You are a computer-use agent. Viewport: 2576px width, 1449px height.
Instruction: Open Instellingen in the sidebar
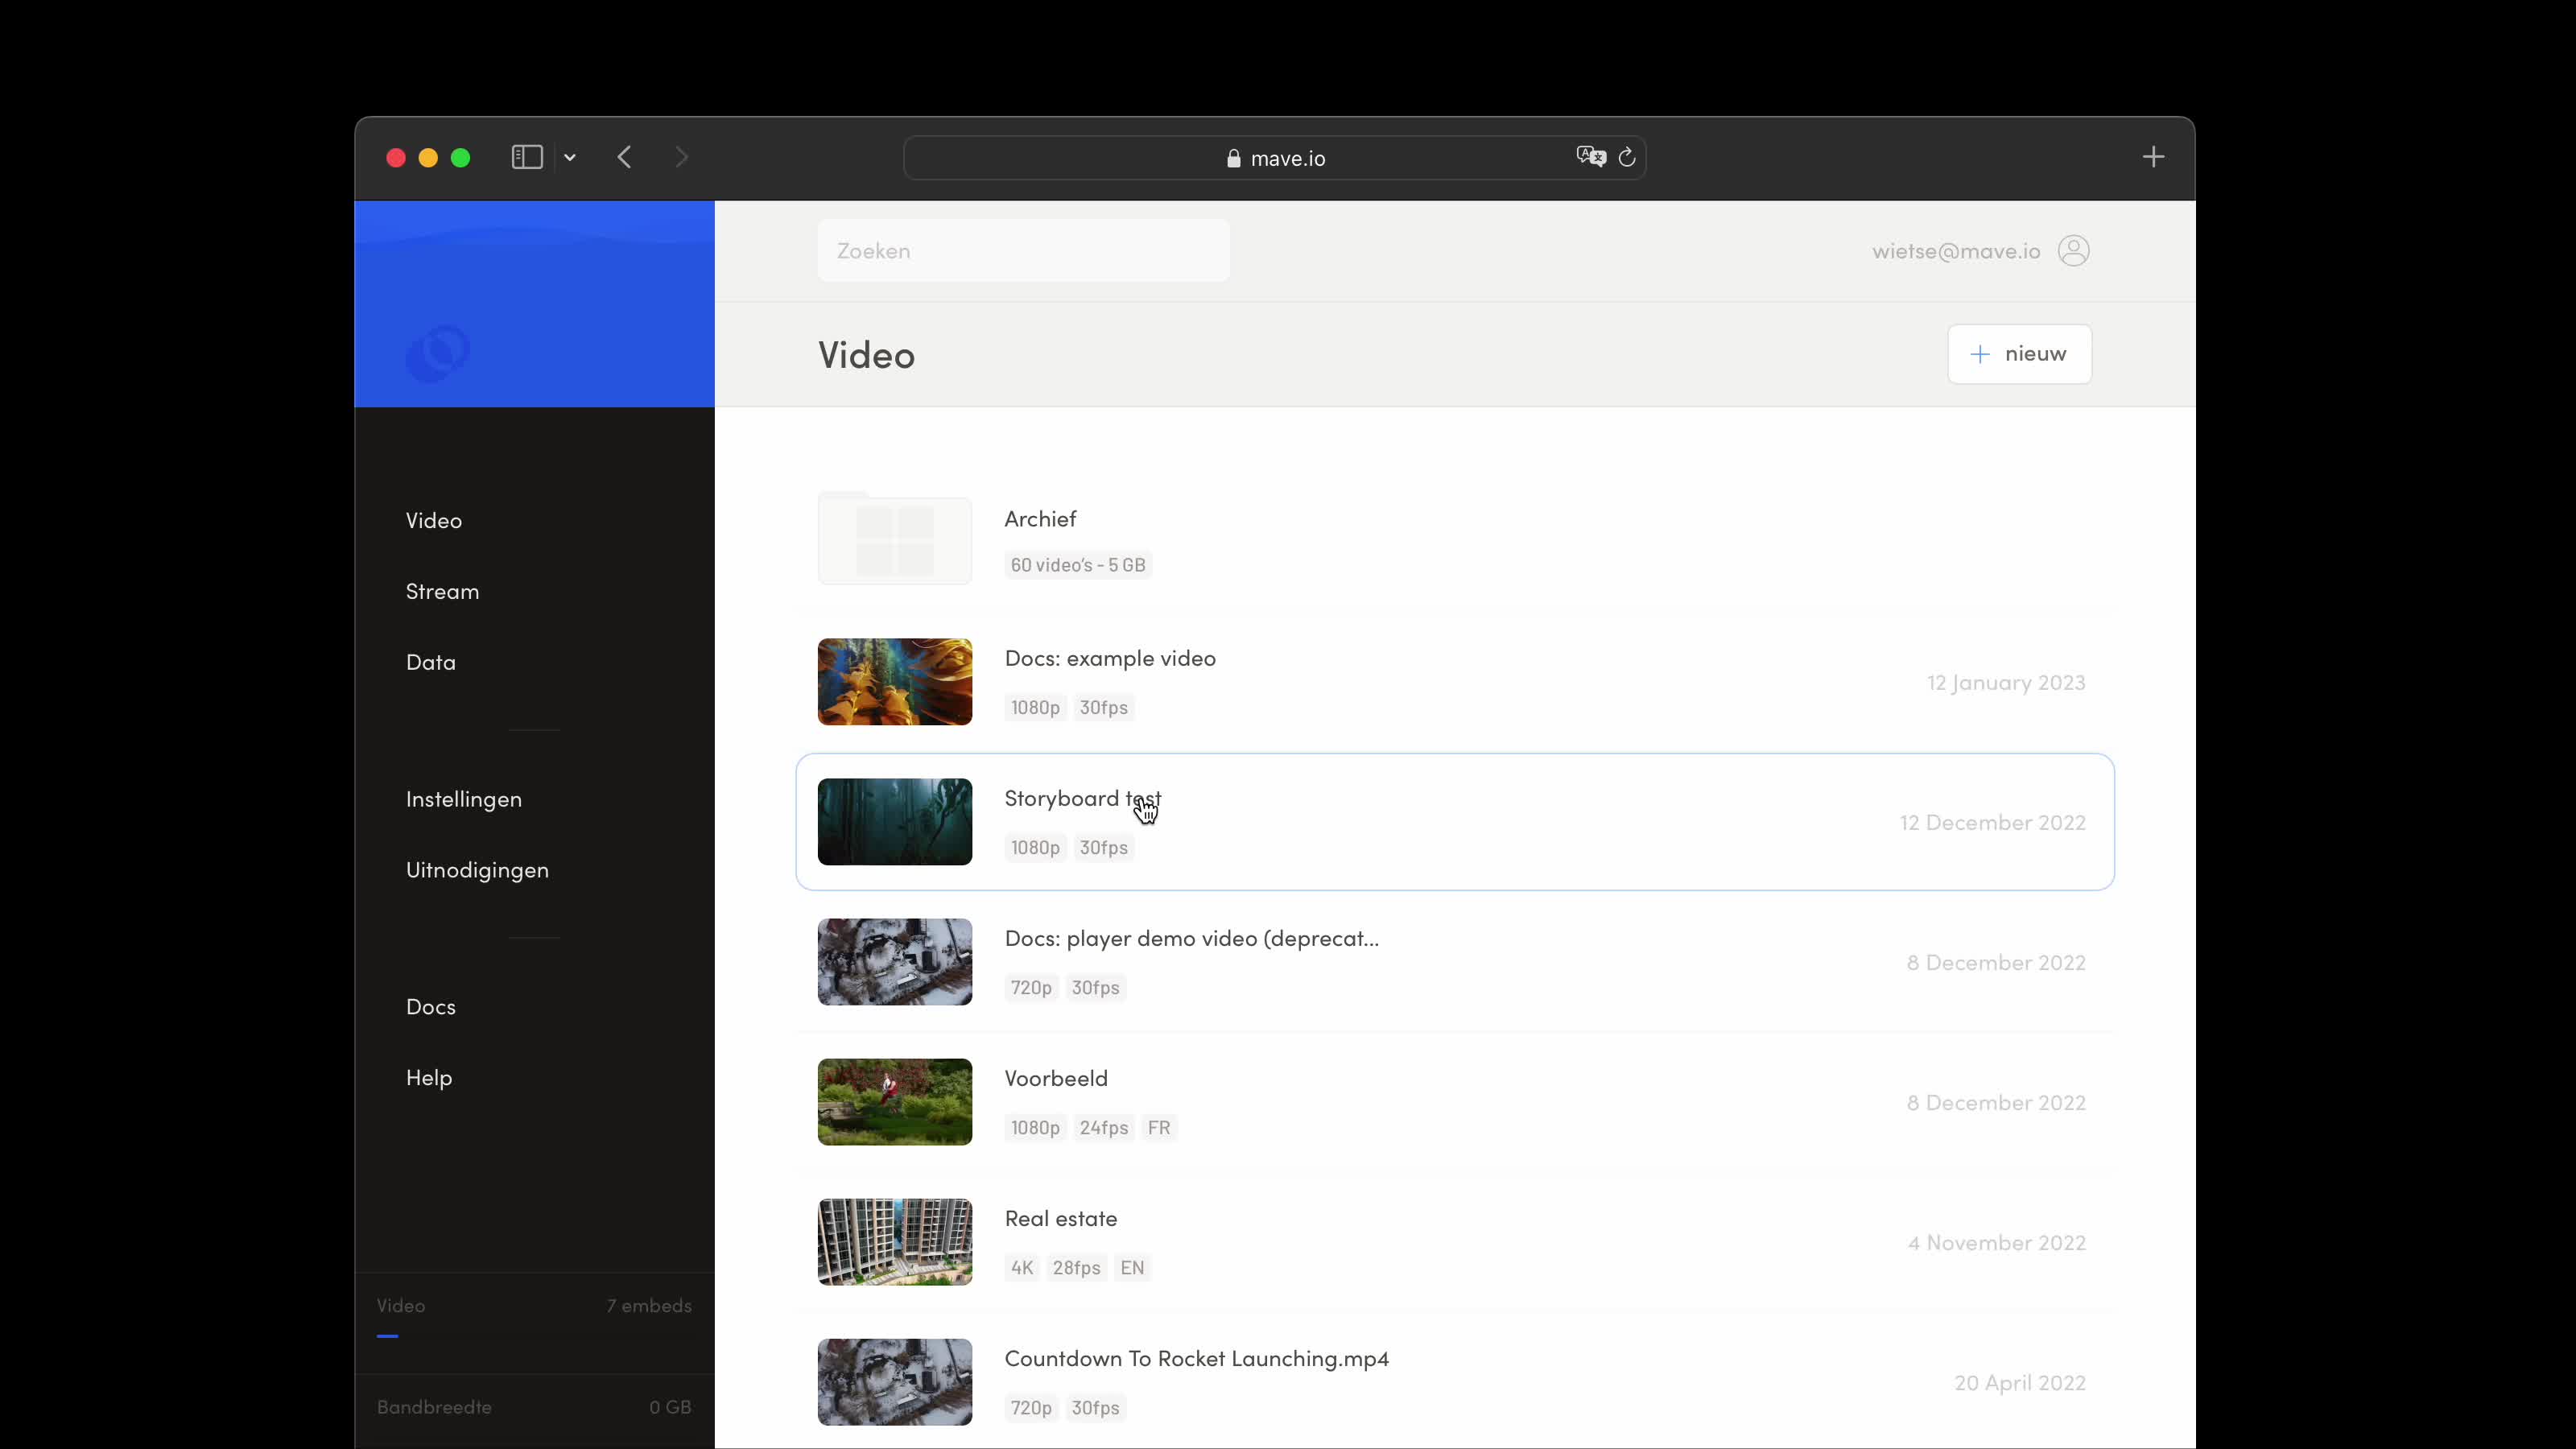[x=463, y=798]
